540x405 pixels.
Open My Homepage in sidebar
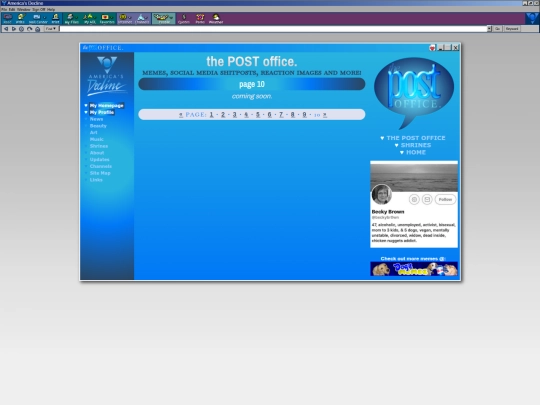(106, 105)
